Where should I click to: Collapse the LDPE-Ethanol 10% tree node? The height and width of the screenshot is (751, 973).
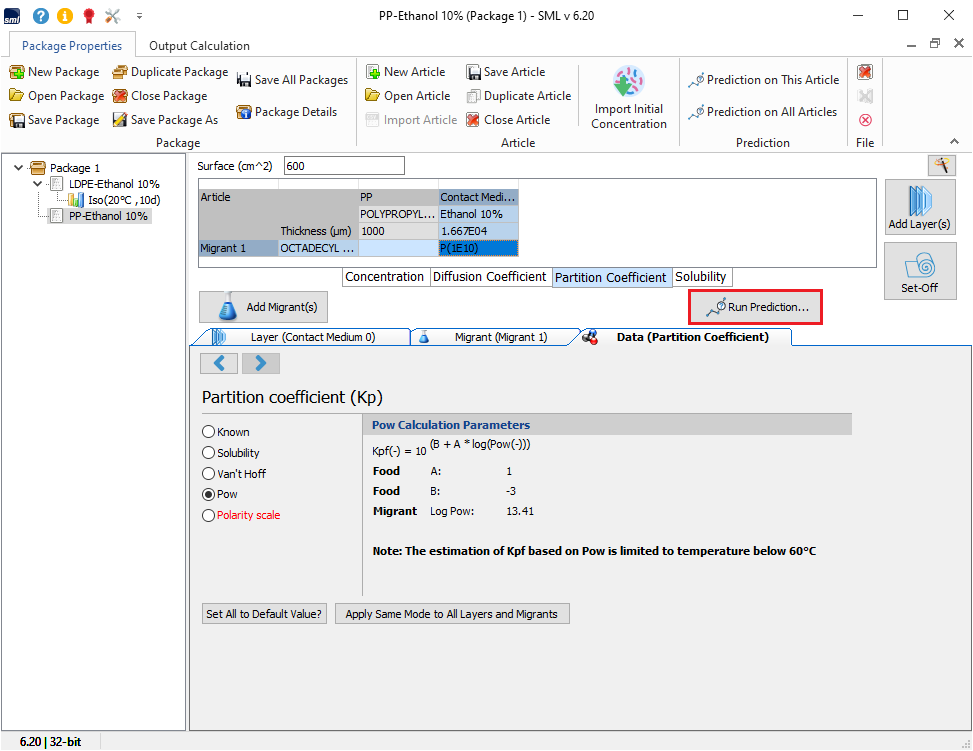coord(38,184)
